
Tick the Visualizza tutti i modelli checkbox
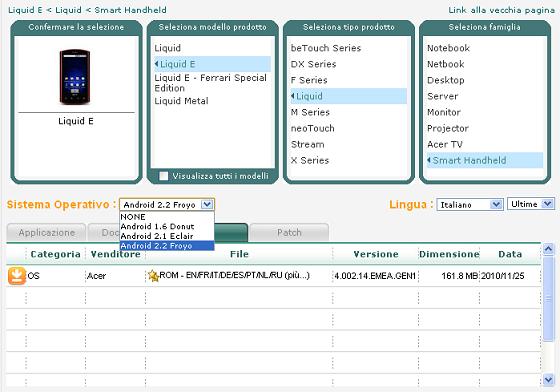[164, 176]
